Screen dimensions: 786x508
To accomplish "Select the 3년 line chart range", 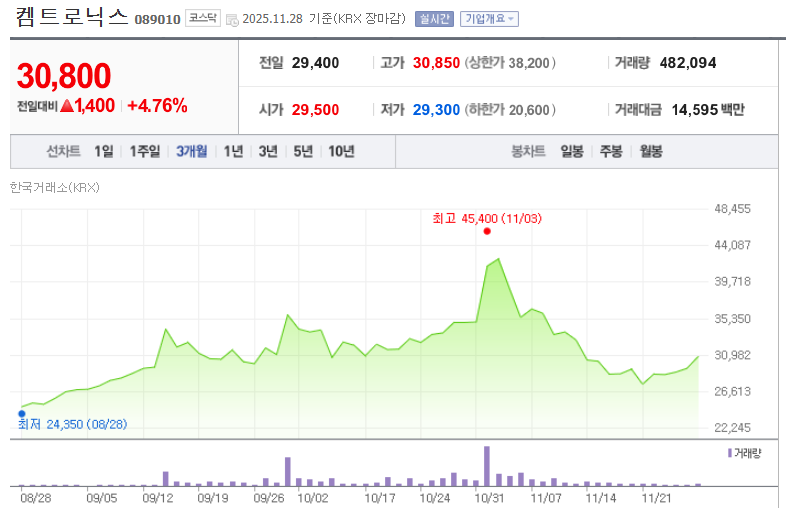I will (268, 151).
